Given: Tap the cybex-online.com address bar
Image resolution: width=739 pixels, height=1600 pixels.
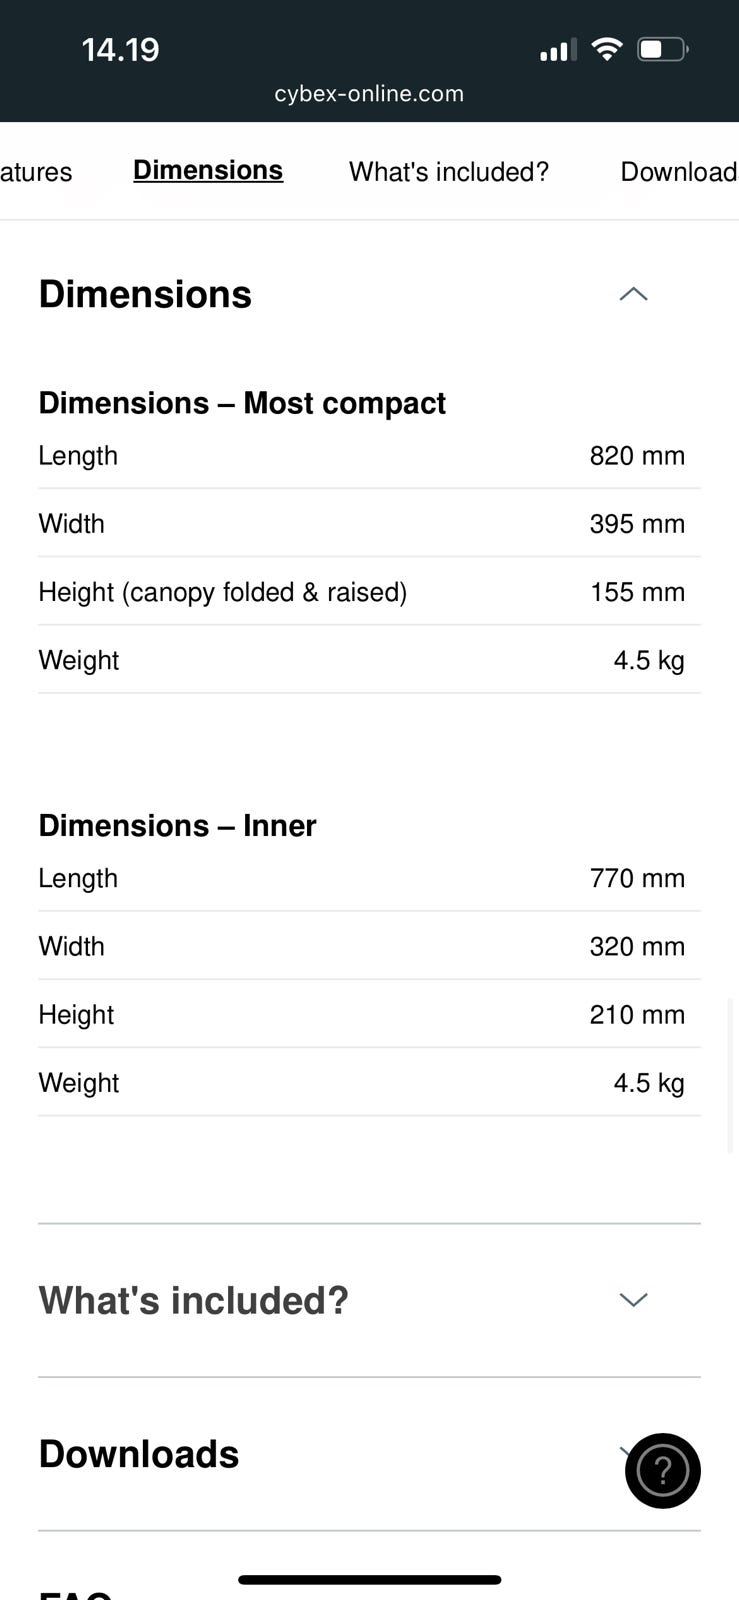Looking at the screenshot, I should pos(369,94).
